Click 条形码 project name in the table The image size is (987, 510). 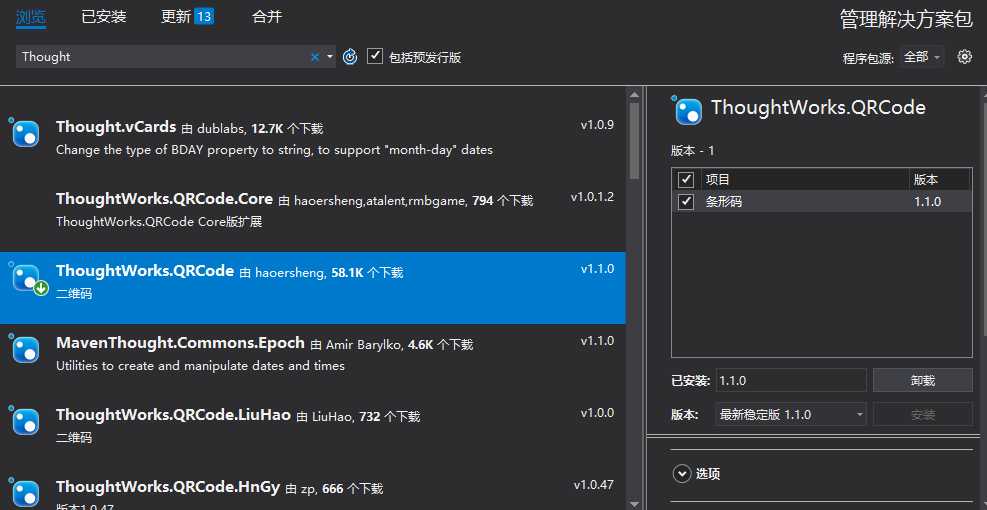pyautogui.click(x=724, y=202)
